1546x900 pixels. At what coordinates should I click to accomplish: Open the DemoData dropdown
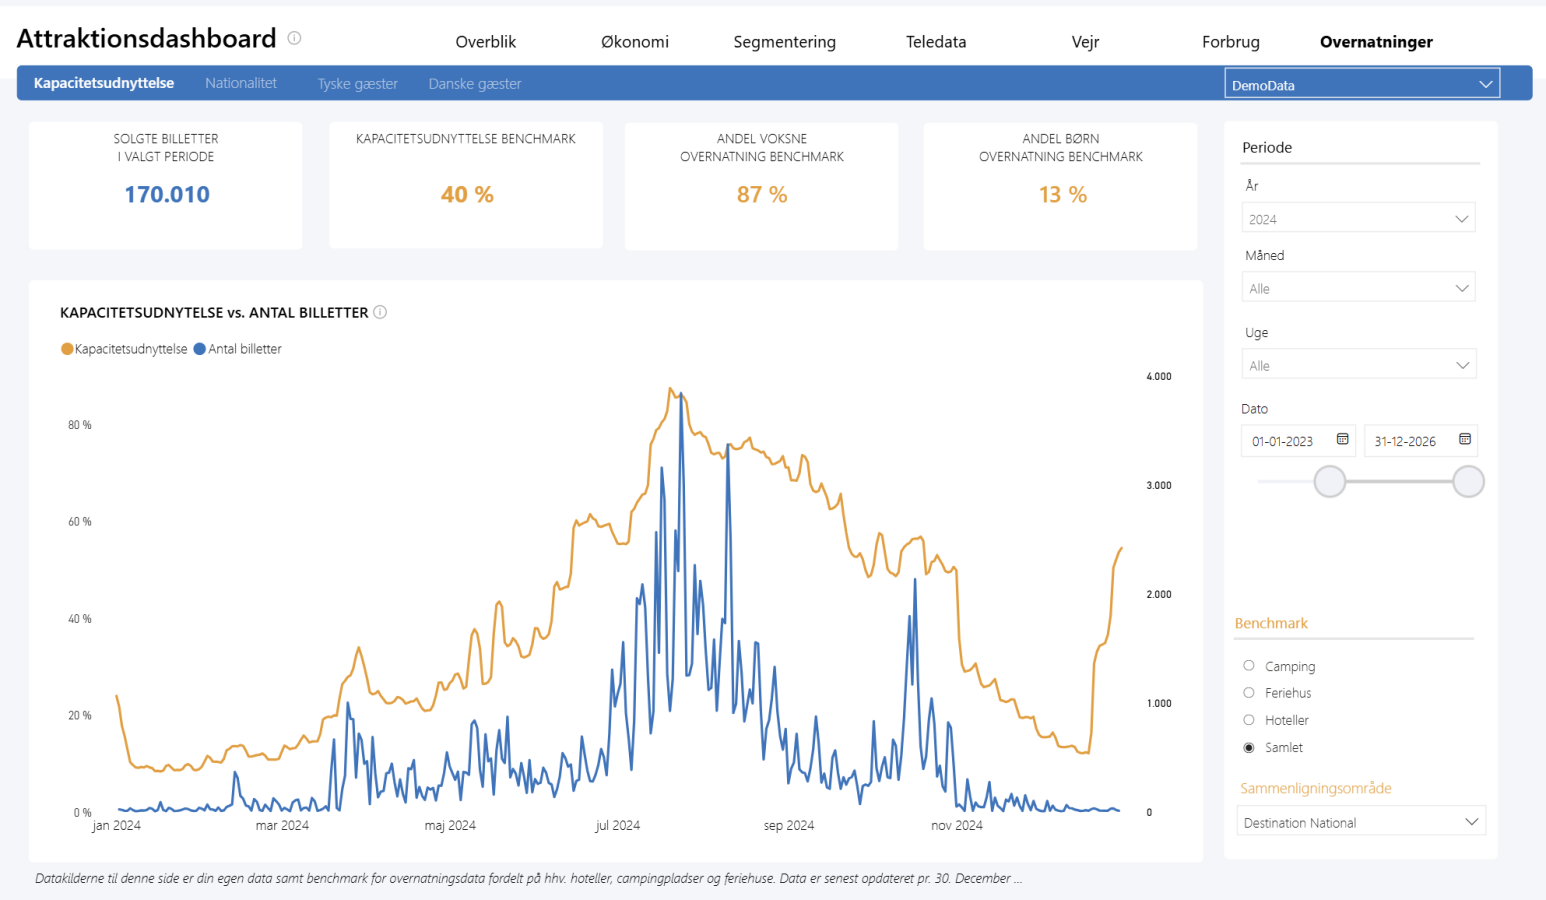pos(1362,84)
